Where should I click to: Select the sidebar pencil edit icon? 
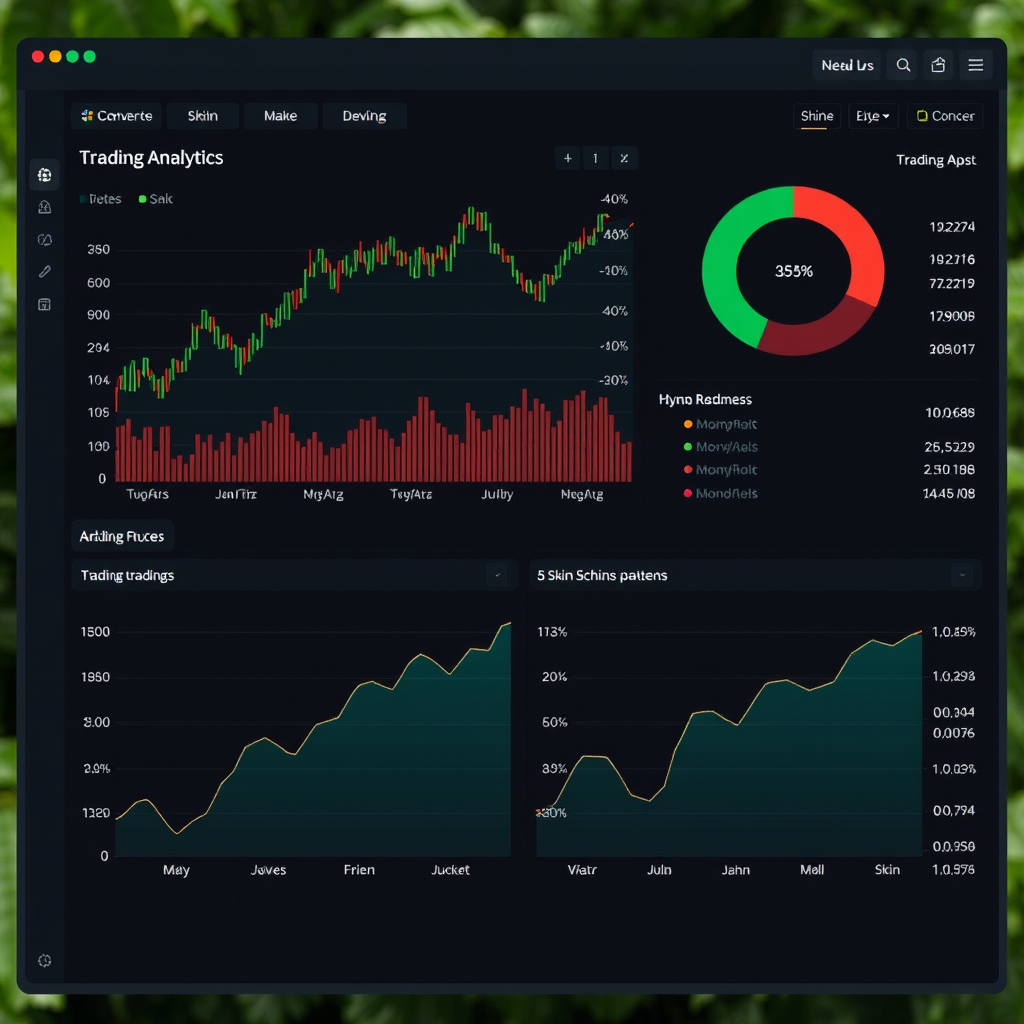tap(44, 271)
